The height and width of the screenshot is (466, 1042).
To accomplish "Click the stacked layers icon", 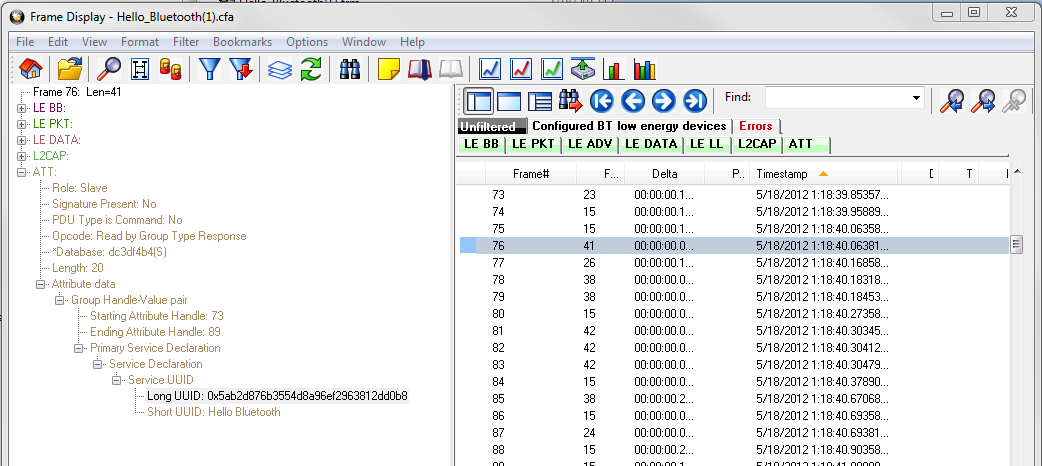I will point(280,68).
